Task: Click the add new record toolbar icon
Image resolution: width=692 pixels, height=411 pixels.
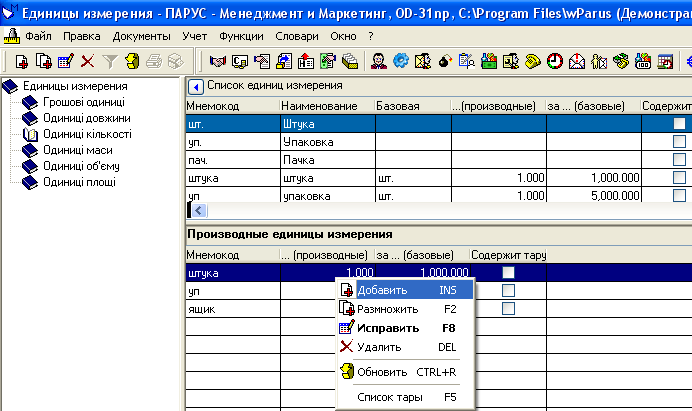Action: [x=21, y=61]
